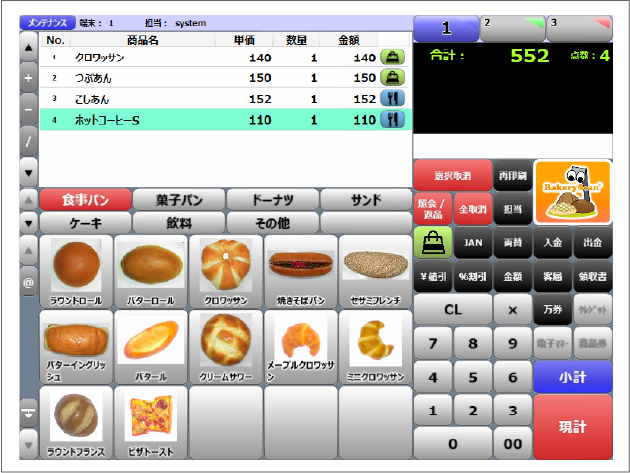Click the blue 小計 subtotal button
The height and width of the screenshot is (473, 630).
[x=573, y=377]
